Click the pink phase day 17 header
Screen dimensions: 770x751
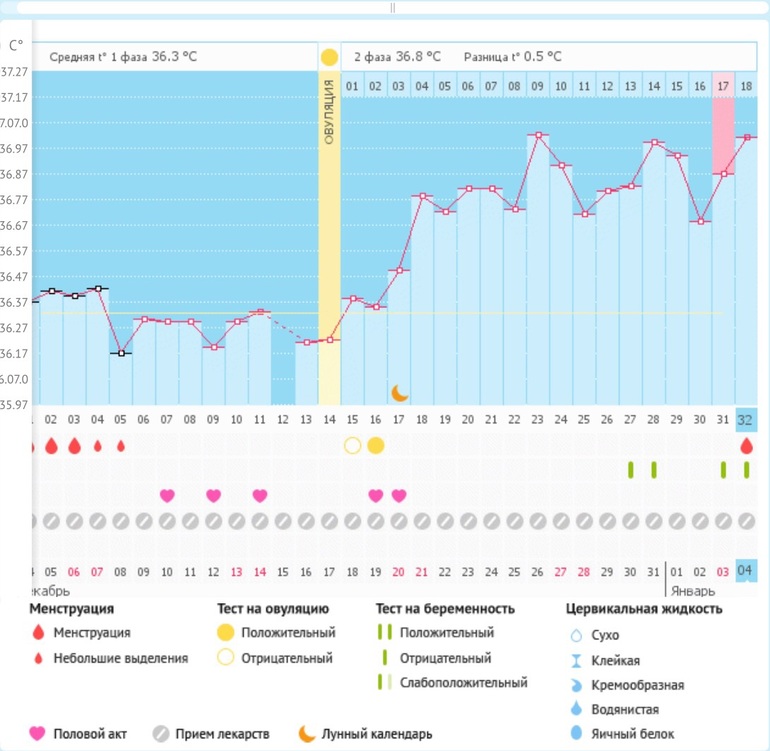pos(723,86)
